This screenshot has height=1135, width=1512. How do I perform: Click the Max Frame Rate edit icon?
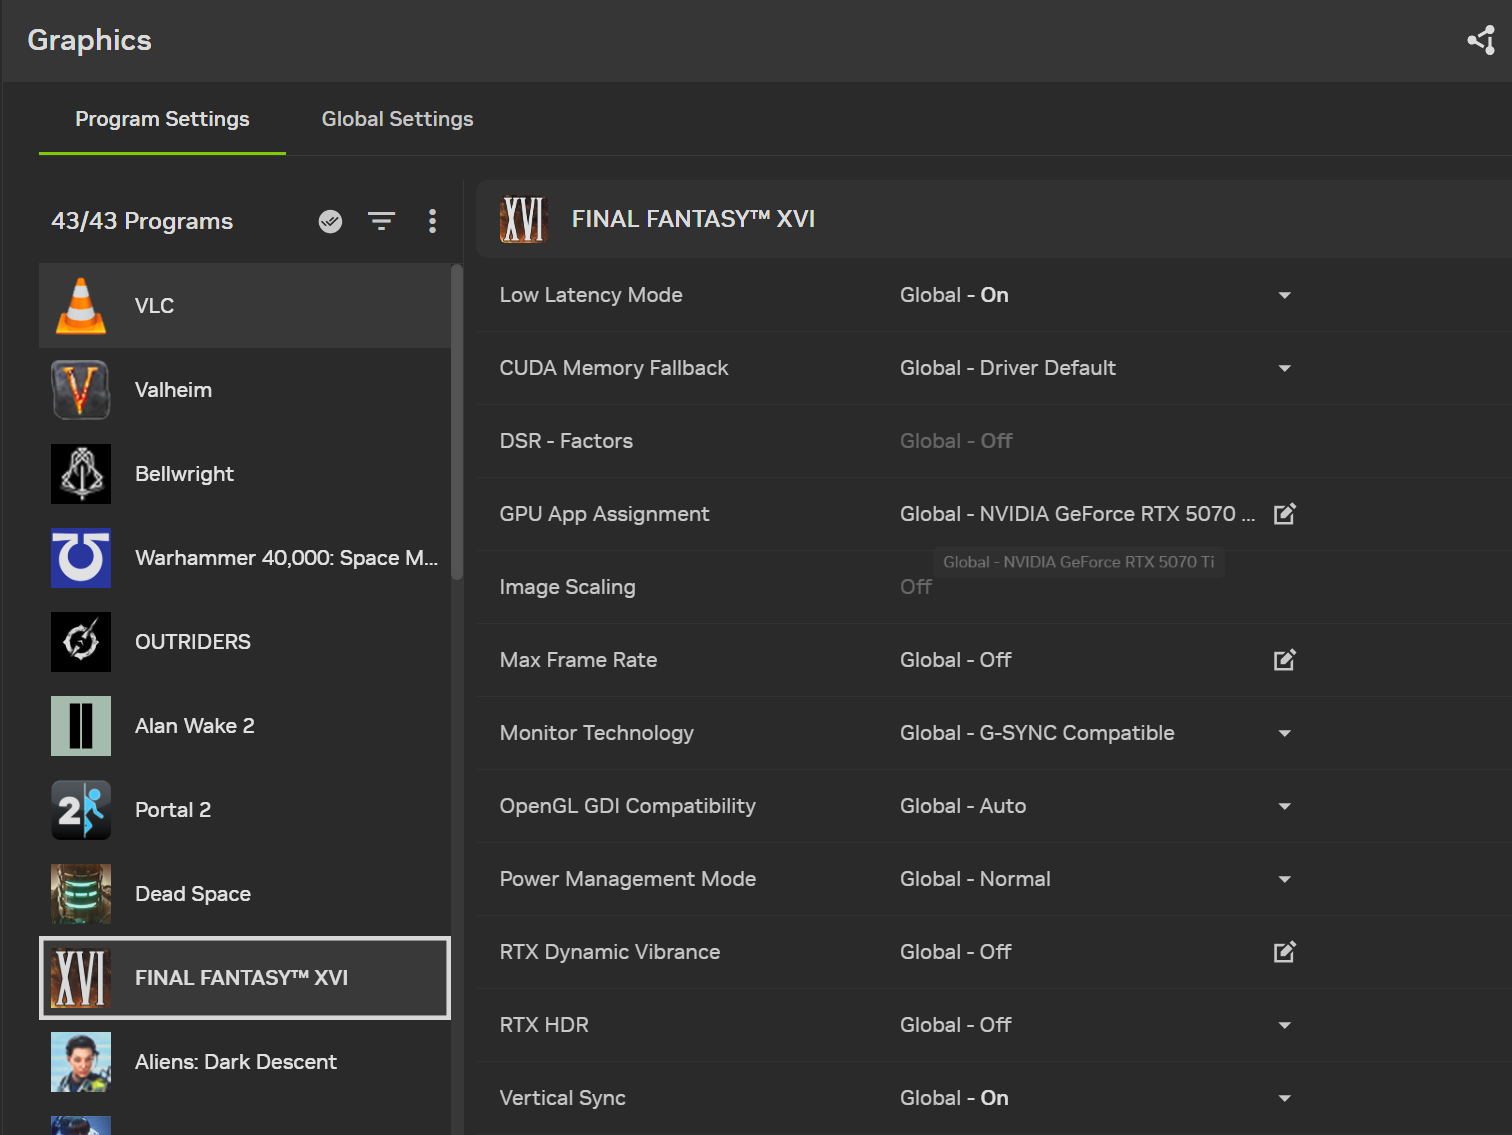[1285, 660]
